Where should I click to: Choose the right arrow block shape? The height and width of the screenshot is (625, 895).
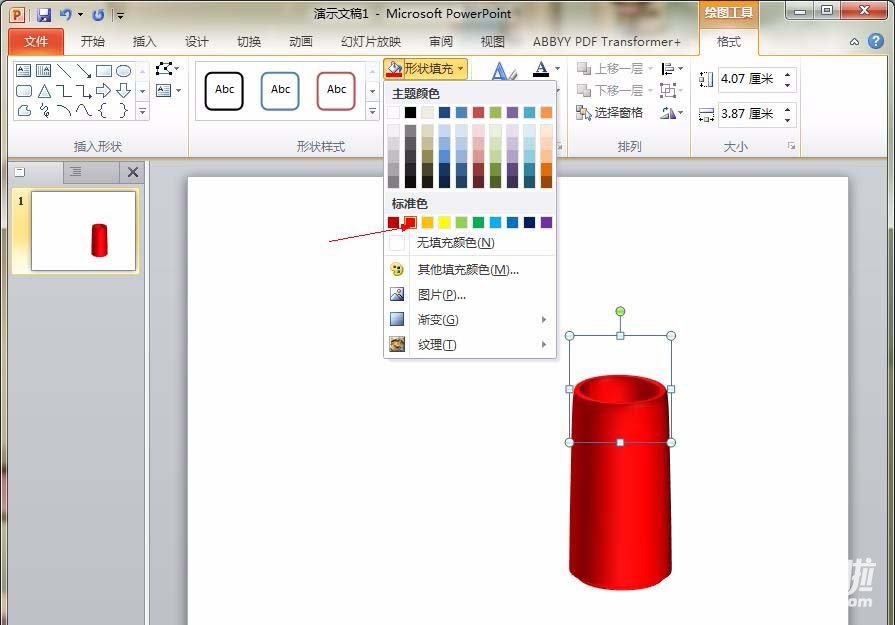point(103,91)
